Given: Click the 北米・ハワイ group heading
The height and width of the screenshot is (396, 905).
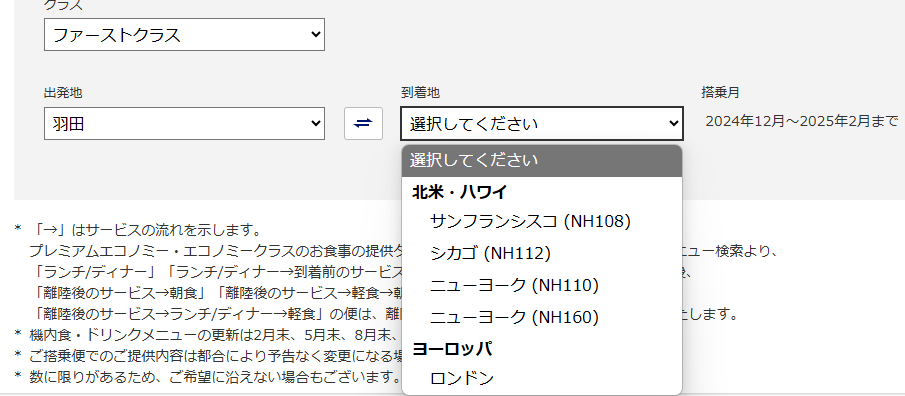Looking at the screenshot, I should 459,192.
